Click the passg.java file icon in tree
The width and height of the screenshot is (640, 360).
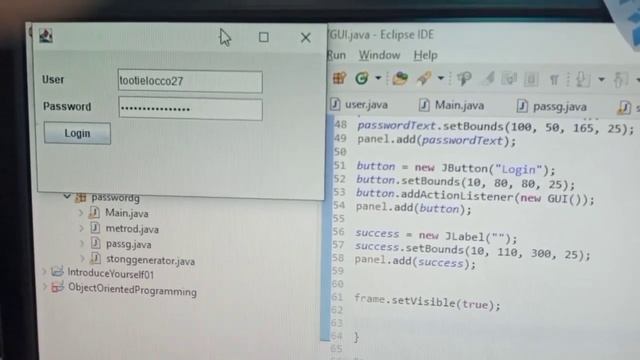96,243
